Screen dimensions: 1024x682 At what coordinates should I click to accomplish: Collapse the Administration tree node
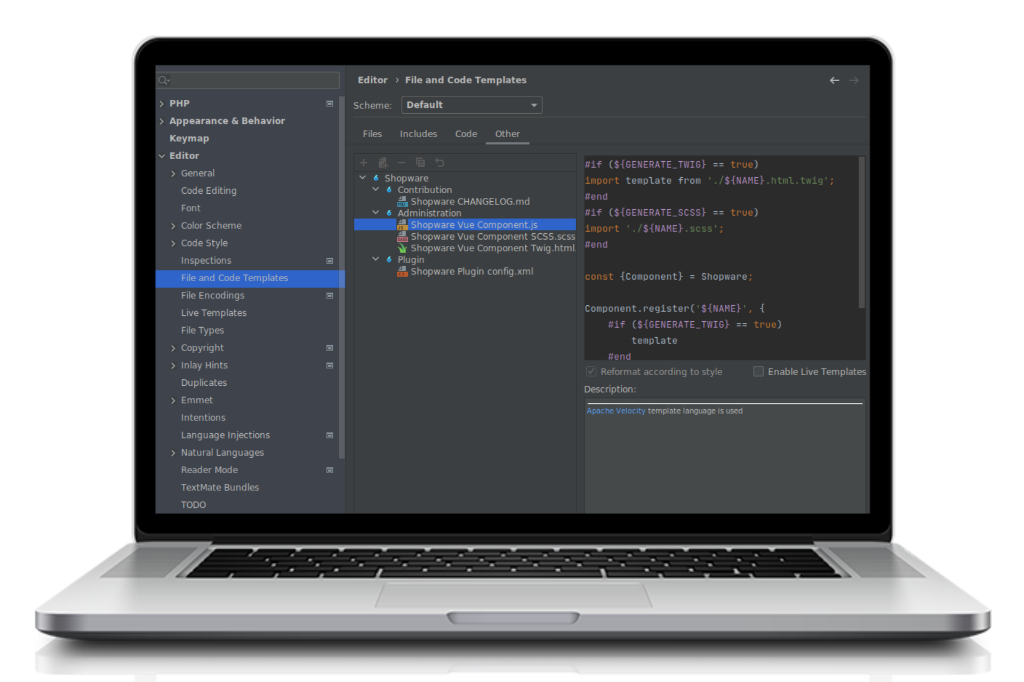[376, 212]
